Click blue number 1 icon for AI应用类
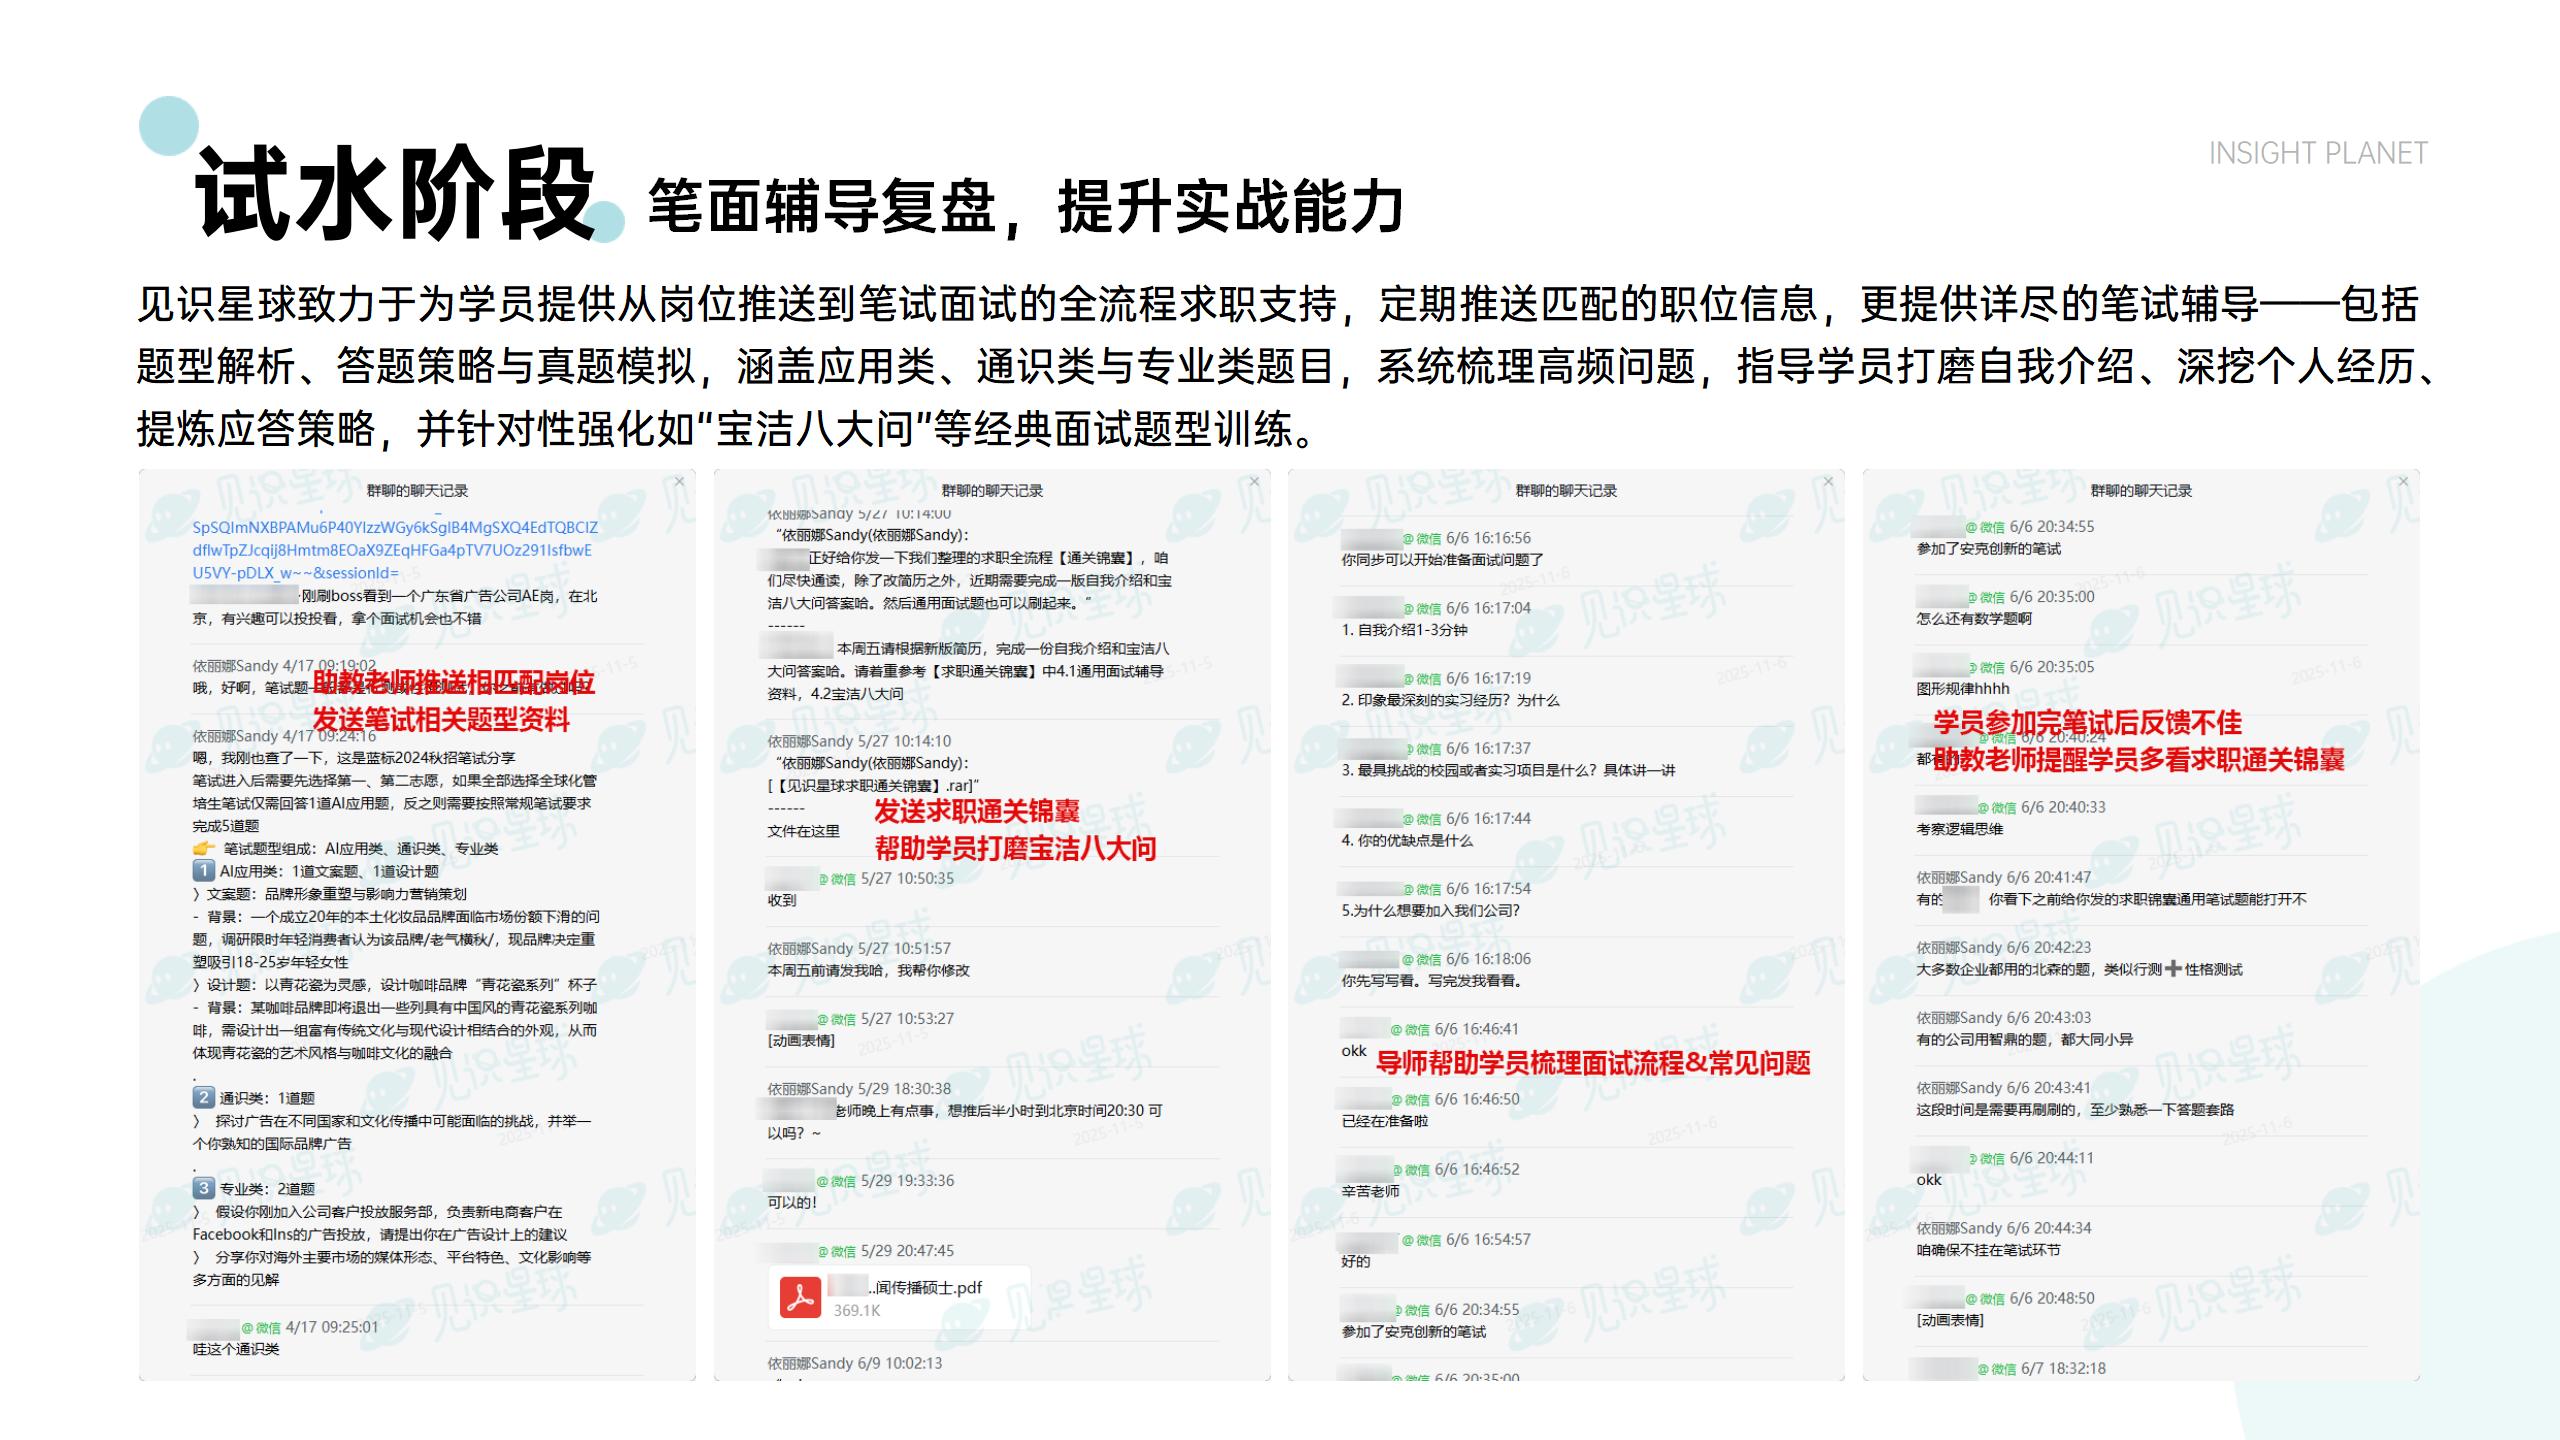The image size is (2560, 1440). pos(203,870)
